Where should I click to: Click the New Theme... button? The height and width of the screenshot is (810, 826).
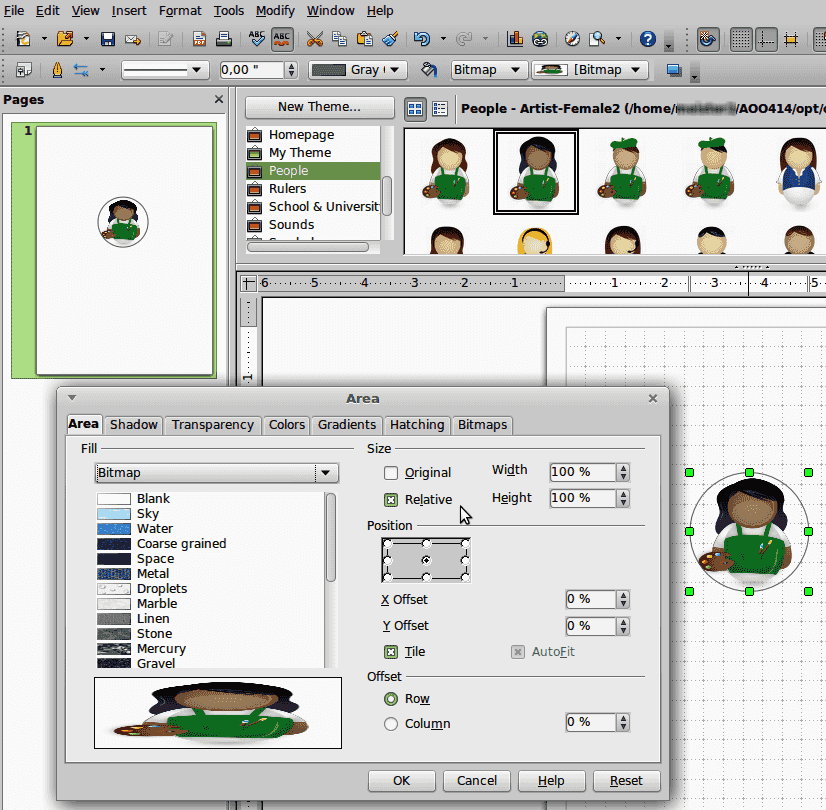click(x=318, y=107)
